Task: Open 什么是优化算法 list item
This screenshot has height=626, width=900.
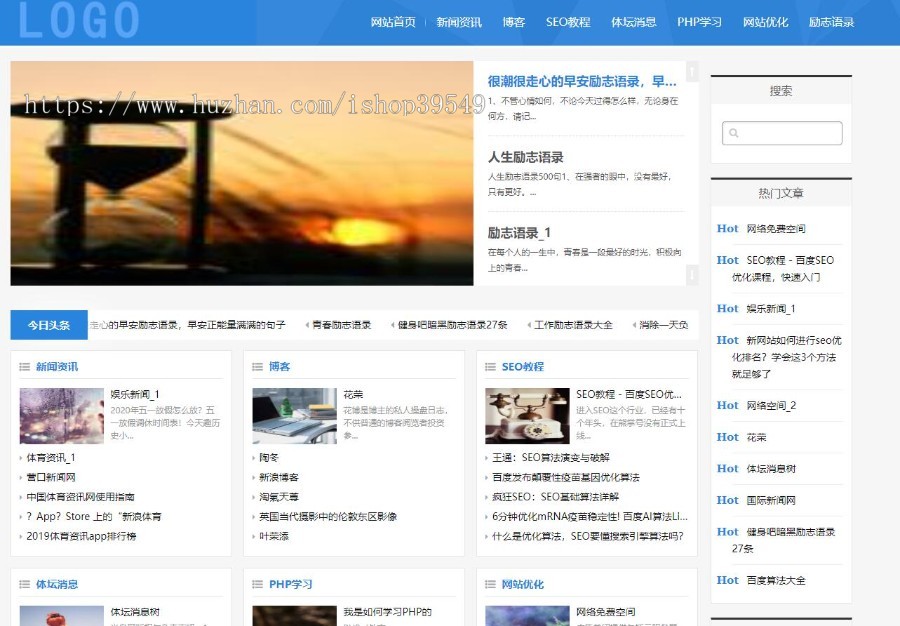Action: 588,536
